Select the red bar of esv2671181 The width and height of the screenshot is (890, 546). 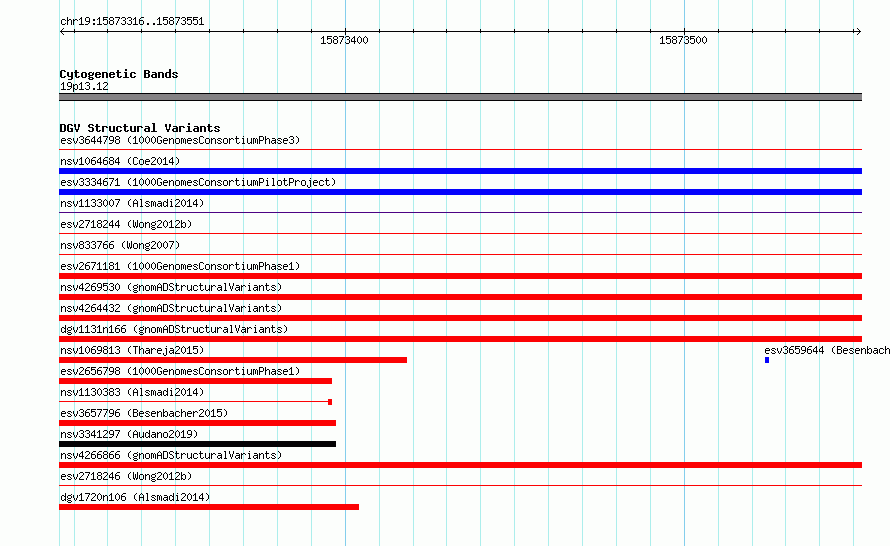[460, 276]
